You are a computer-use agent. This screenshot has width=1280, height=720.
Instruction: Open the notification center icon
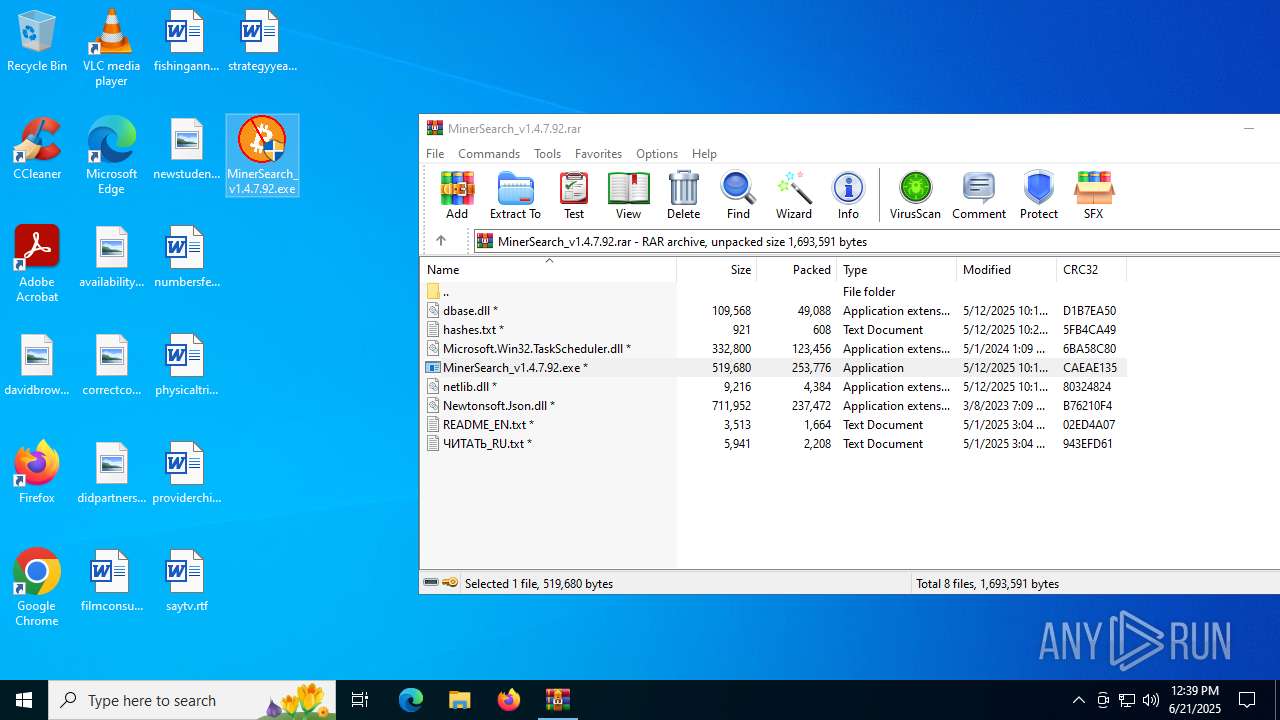[x=1248, y=700]
